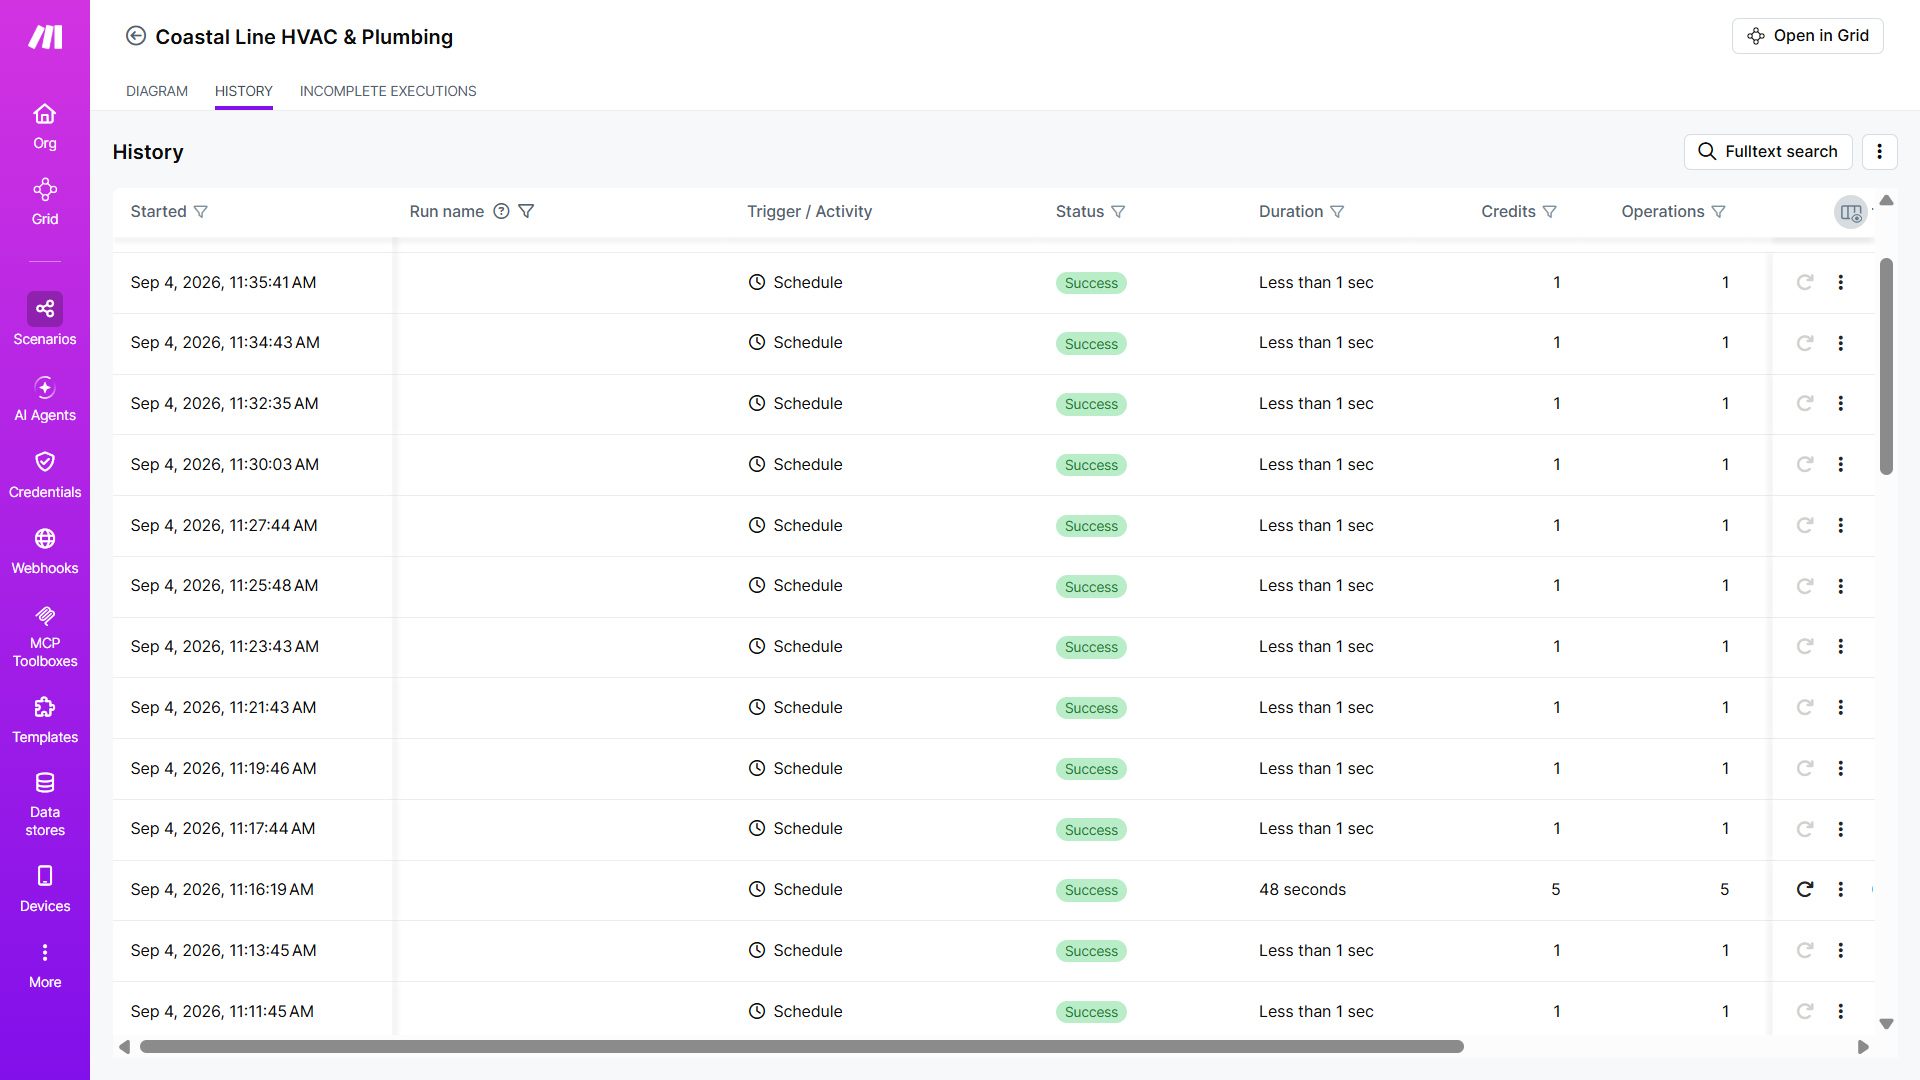Expand the More sidebar menu
Image resolution: width=1920 pixels, height=1080 pixels.
pos(45,965)
